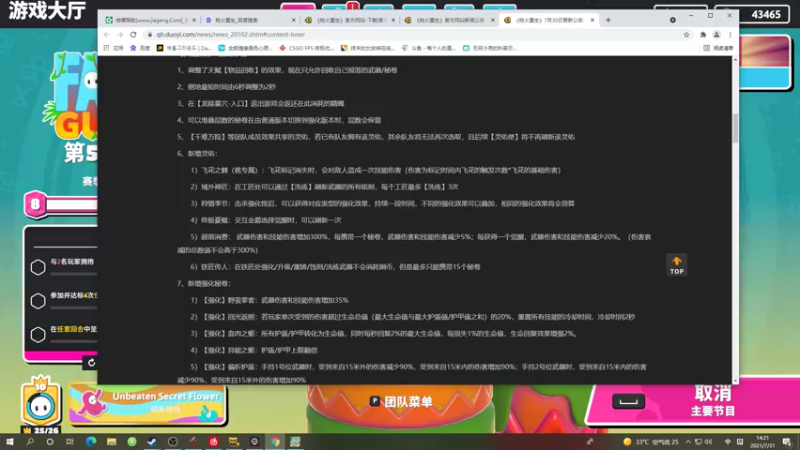Viewport: 800px width, 450px height.
Task: Open Task View in taskbar
Action: [70, 441]
